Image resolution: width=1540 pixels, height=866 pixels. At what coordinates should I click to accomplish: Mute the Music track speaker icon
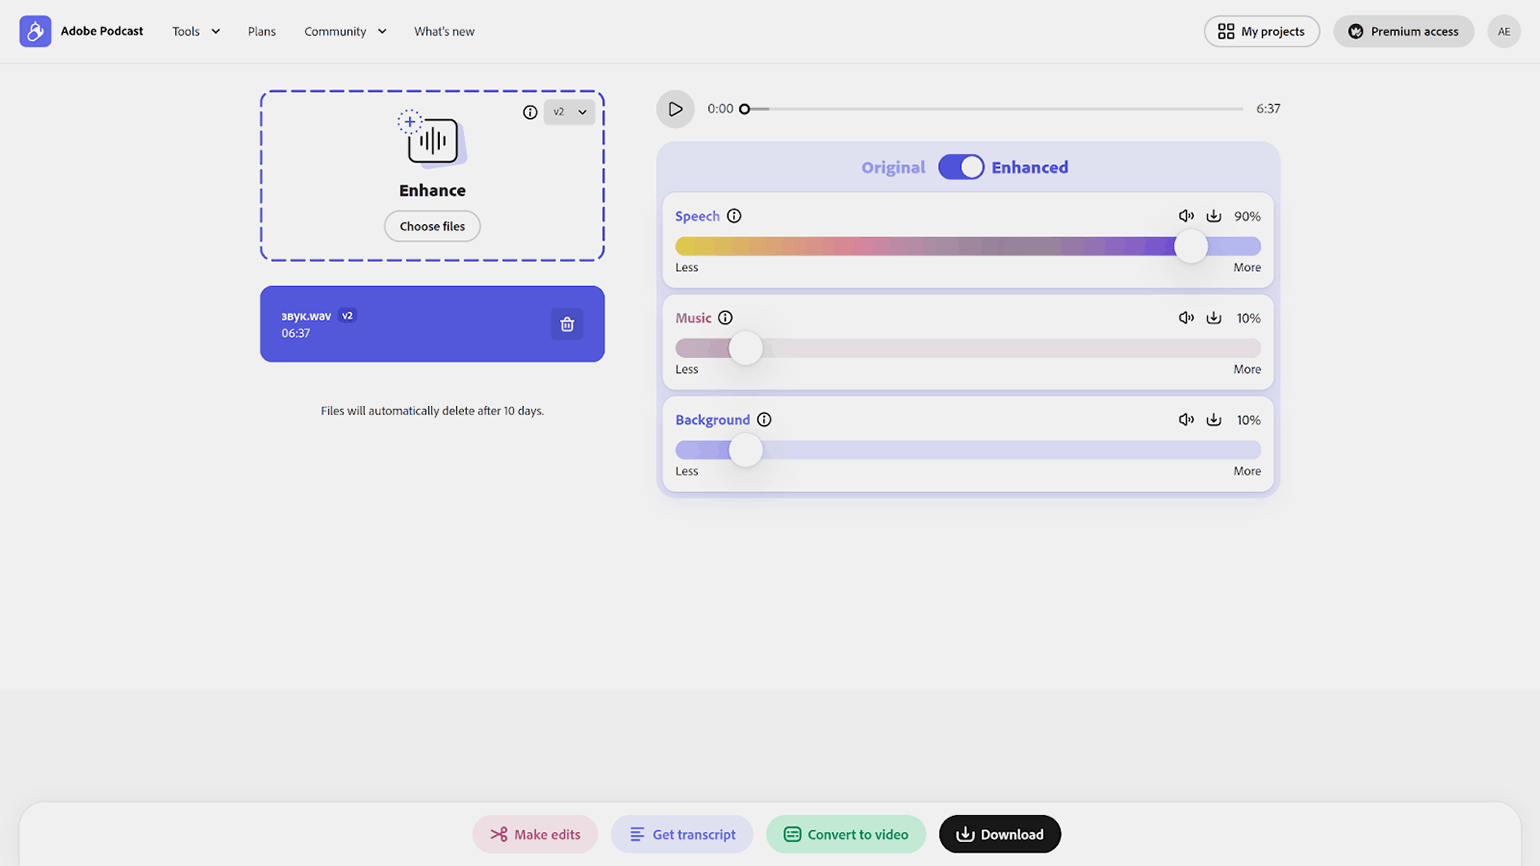point(1186,318)
